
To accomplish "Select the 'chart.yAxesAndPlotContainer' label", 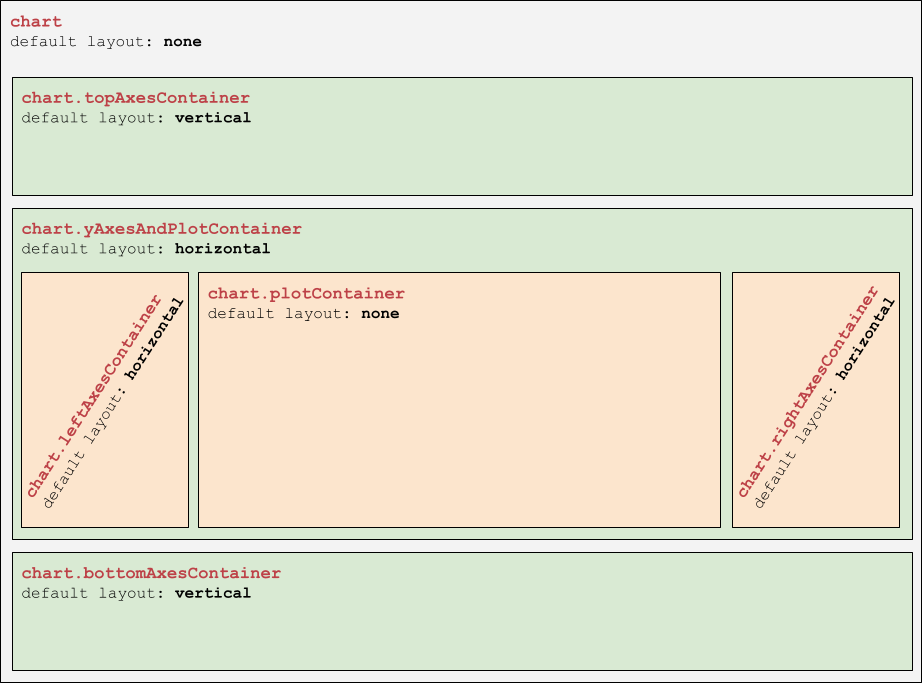I will 162,229.
